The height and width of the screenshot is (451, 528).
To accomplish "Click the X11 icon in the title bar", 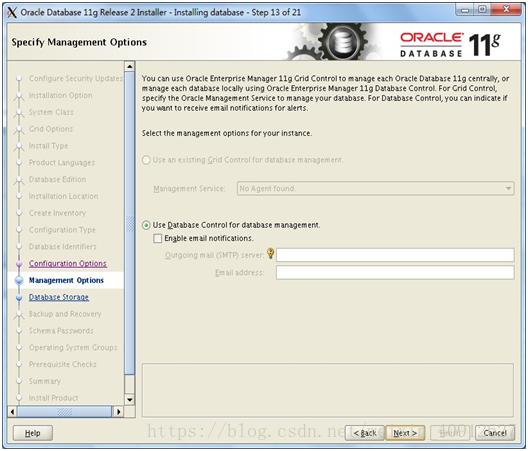I will point(12,12).
